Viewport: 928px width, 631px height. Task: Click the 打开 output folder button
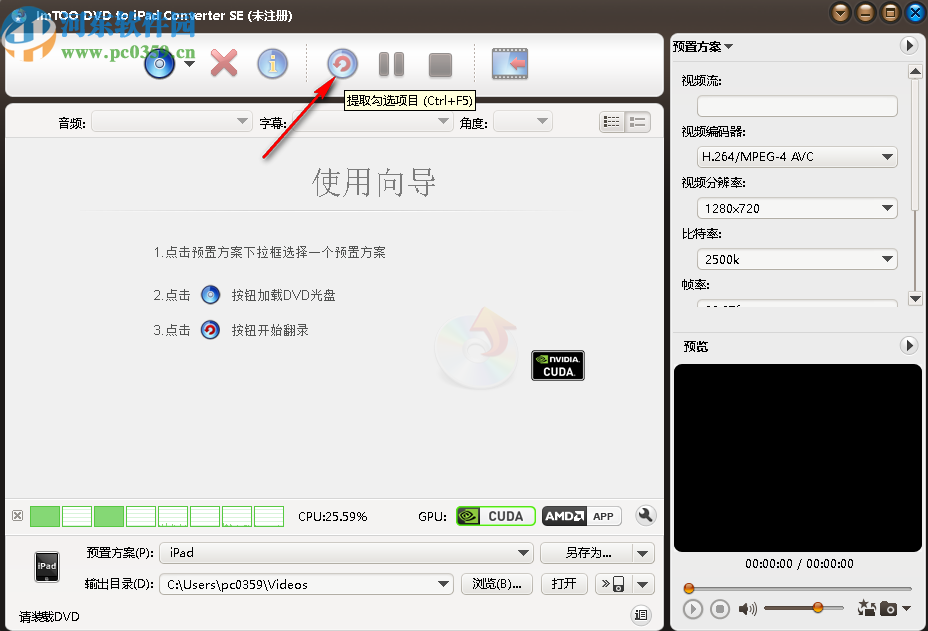(x=564, y=584)
